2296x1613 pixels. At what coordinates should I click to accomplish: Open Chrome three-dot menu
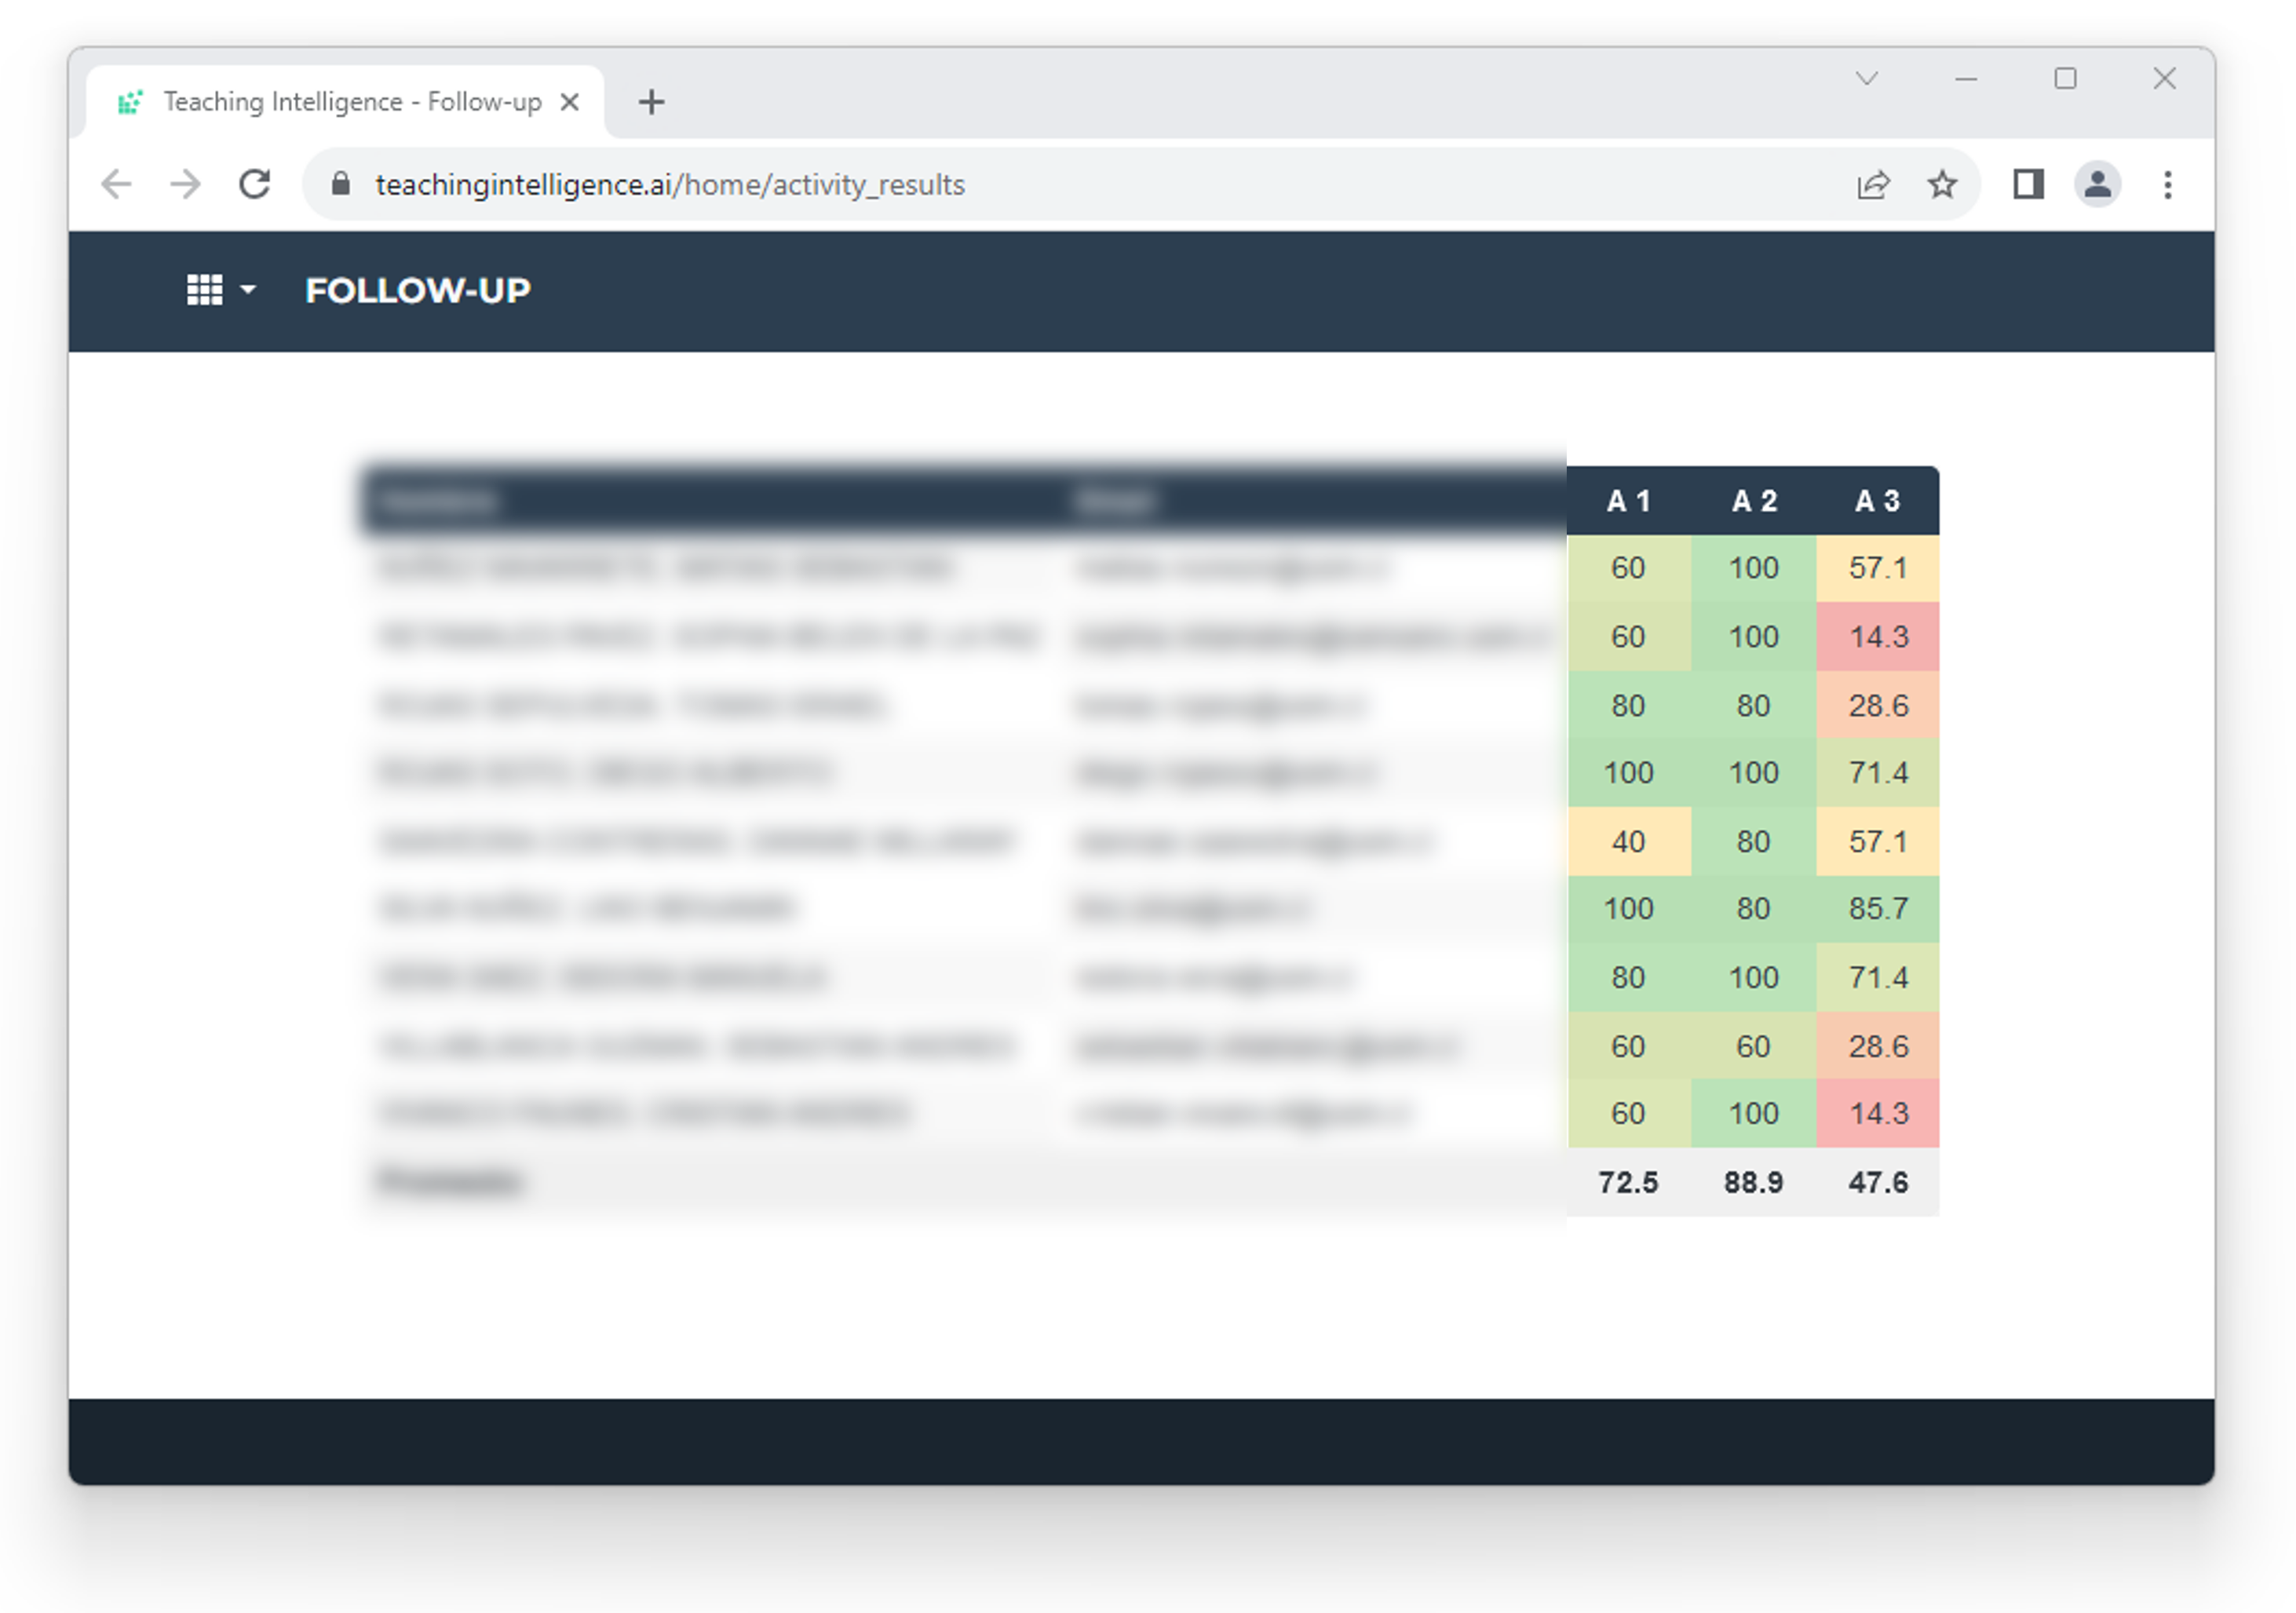tap(2167, 184)
